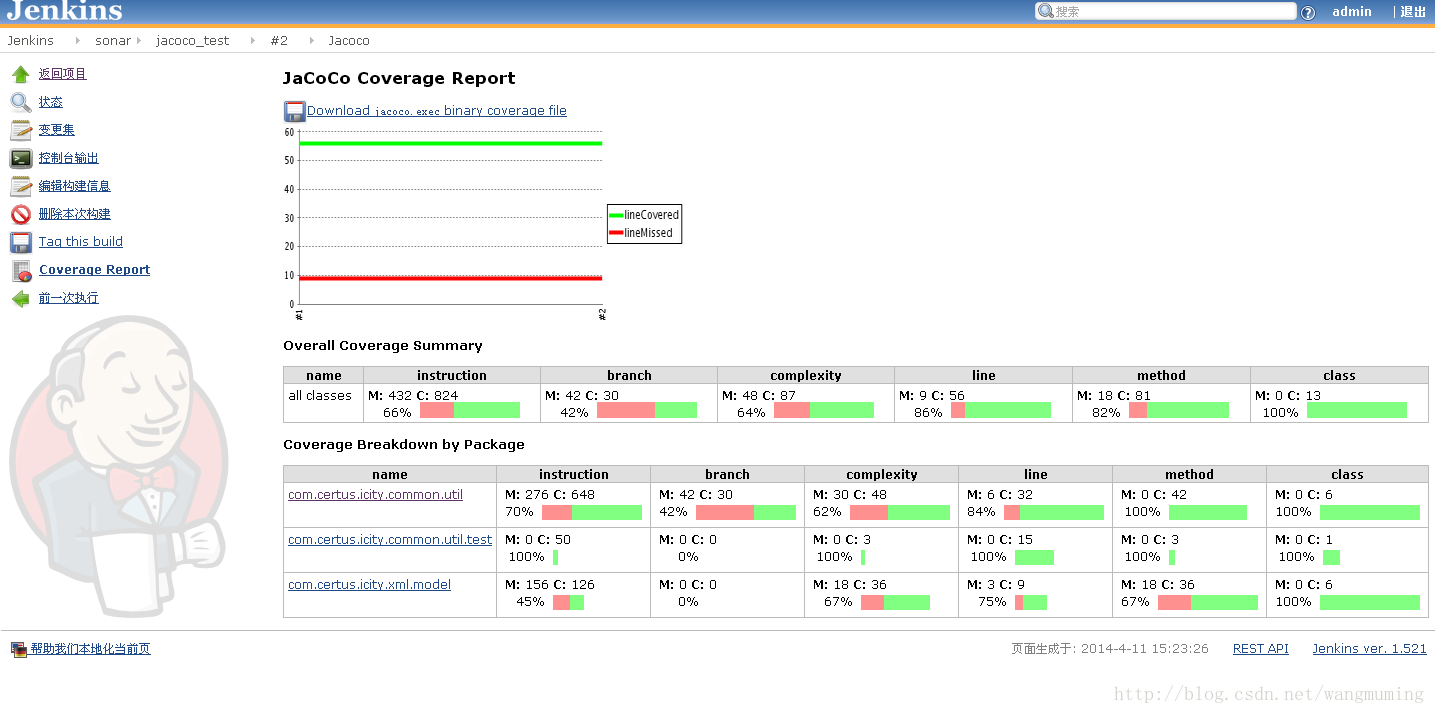
Task: Open the 帮助我们本地化当前页 link
Action: coord(90,649)
